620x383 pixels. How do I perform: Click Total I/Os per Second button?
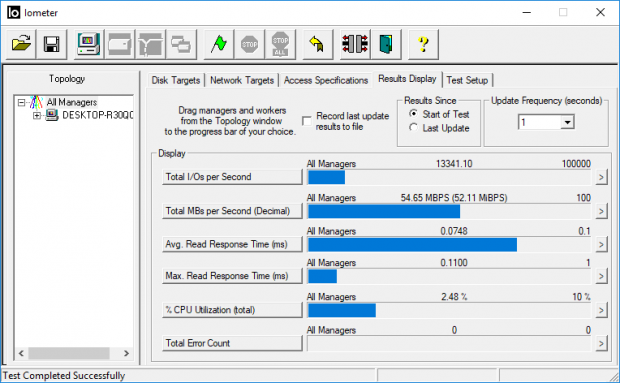[232, 177]
